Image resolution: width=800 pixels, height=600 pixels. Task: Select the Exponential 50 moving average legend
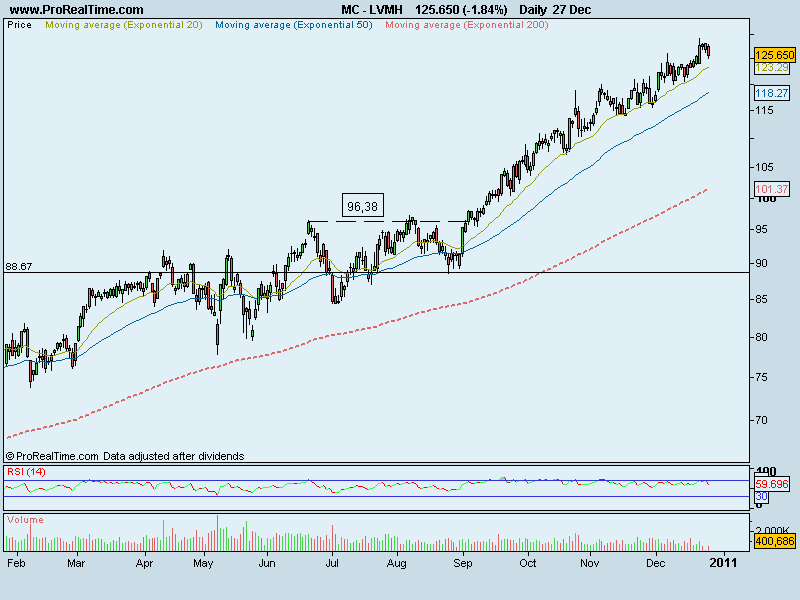294,25
